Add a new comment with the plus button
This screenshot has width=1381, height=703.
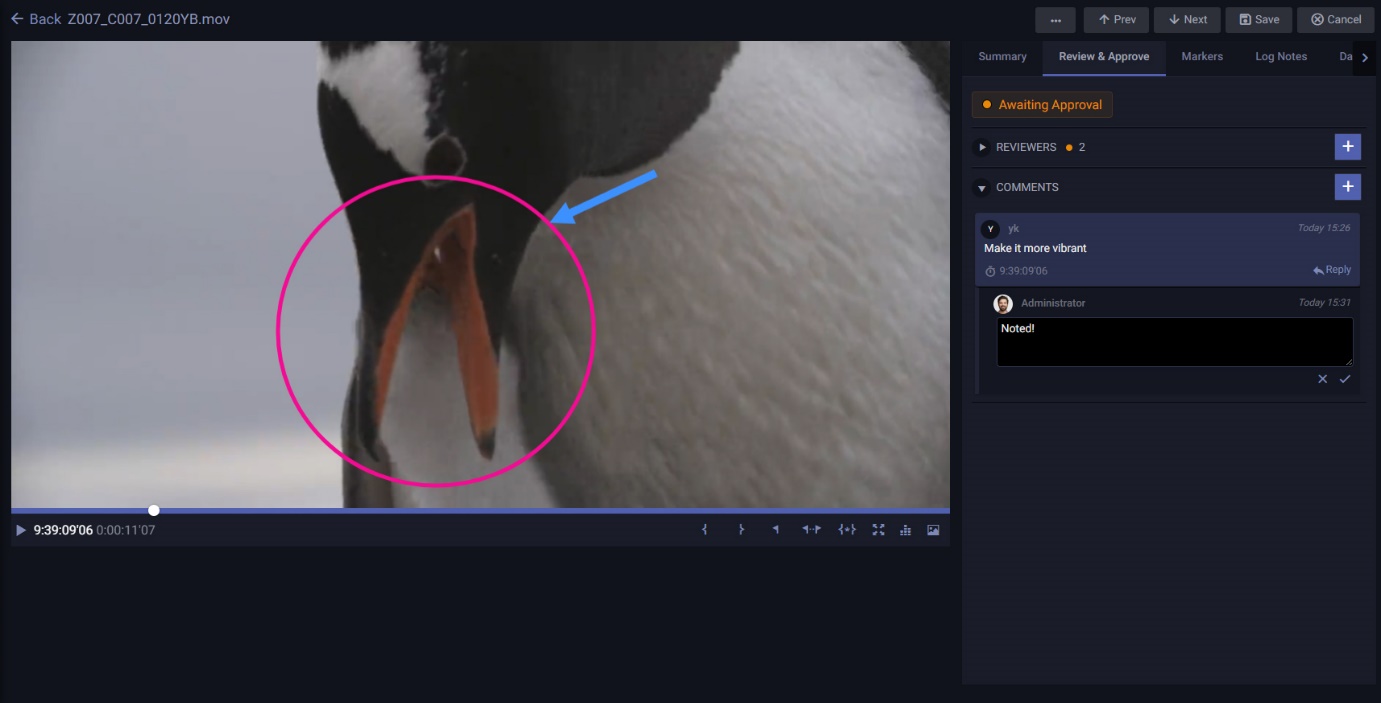point(1348,187)
